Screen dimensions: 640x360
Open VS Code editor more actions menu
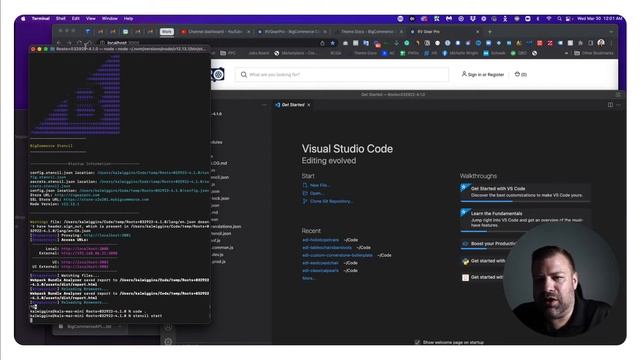point(619,105)
